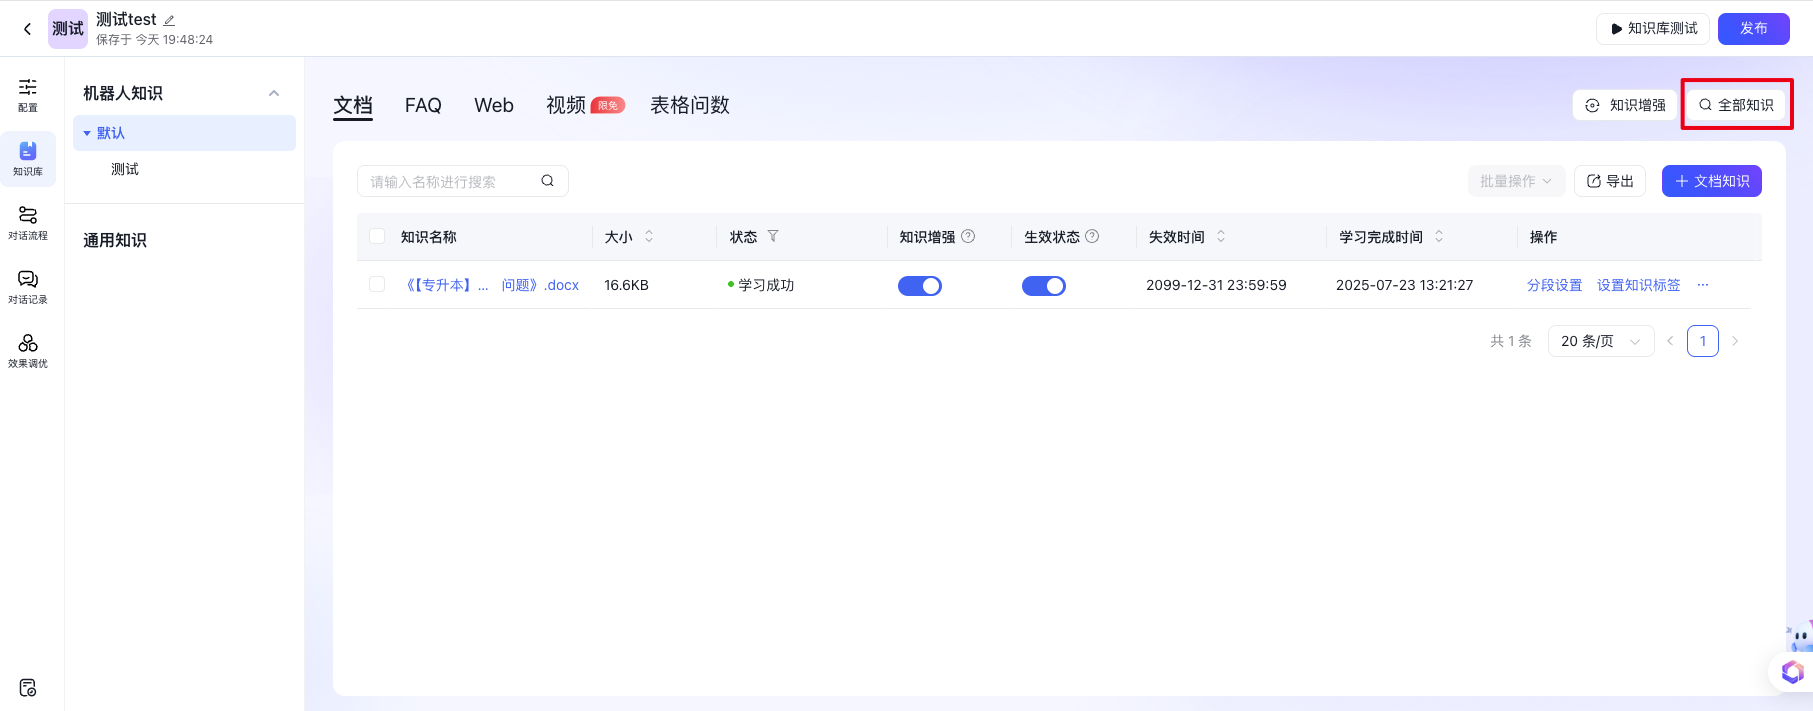Open 效果调优 sidebar icon
Viewport: 1813px width, 711px height.
pos(28,350)
